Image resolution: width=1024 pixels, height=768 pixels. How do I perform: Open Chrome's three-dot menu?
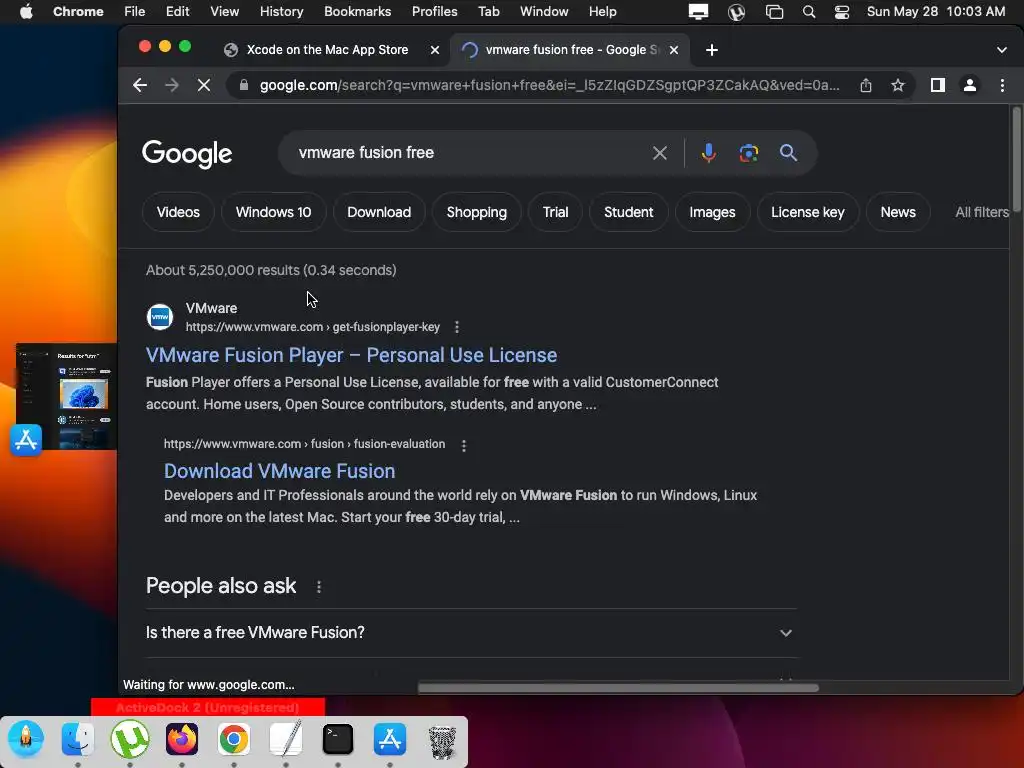[1002, 86]
